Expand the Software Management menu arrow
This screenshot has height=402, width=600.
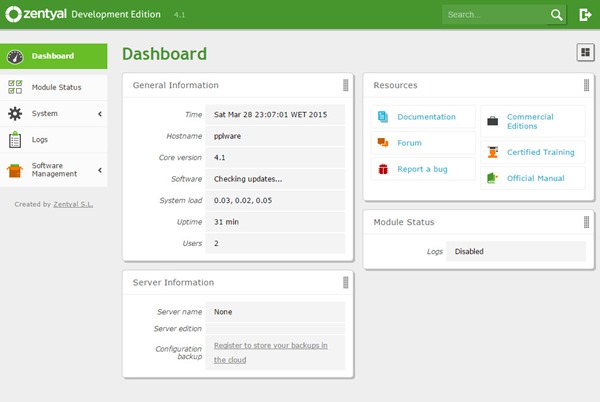(100, 170)
